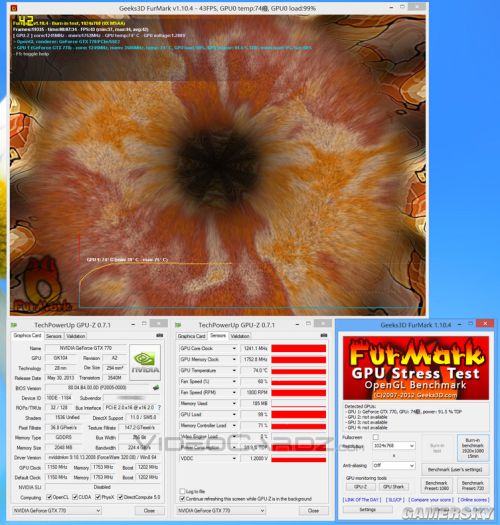This screenshot has height=525, width=500.
Task: Click the 74.0 °C GPU temperature value
Action: click(255, 371)
